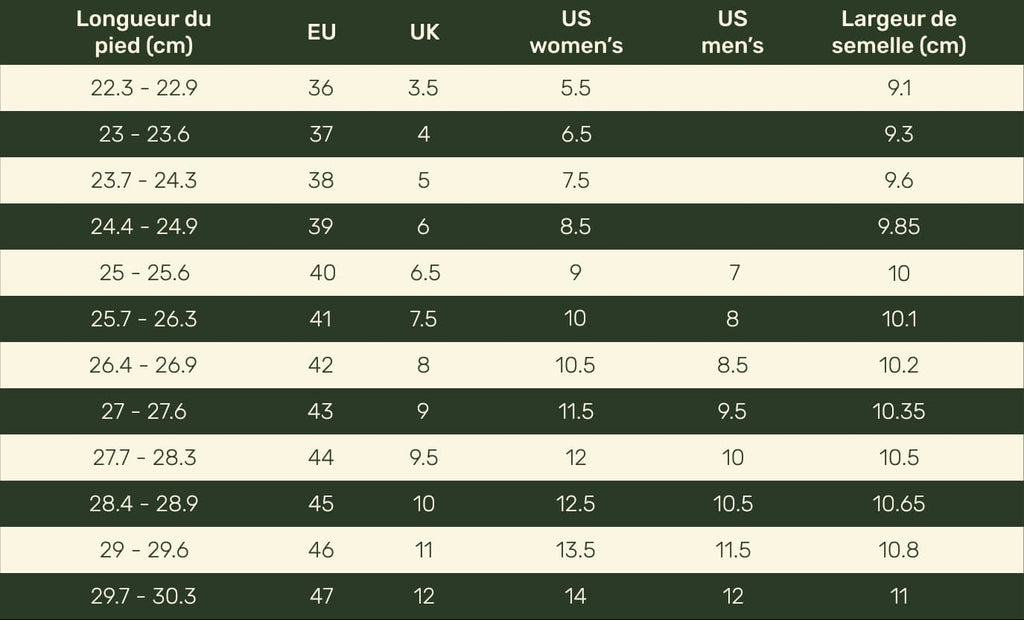Screen dimensions: 1024x620
Task: Click the '23.7 - 24.3' foot length cell
Action: pos(144,181)
